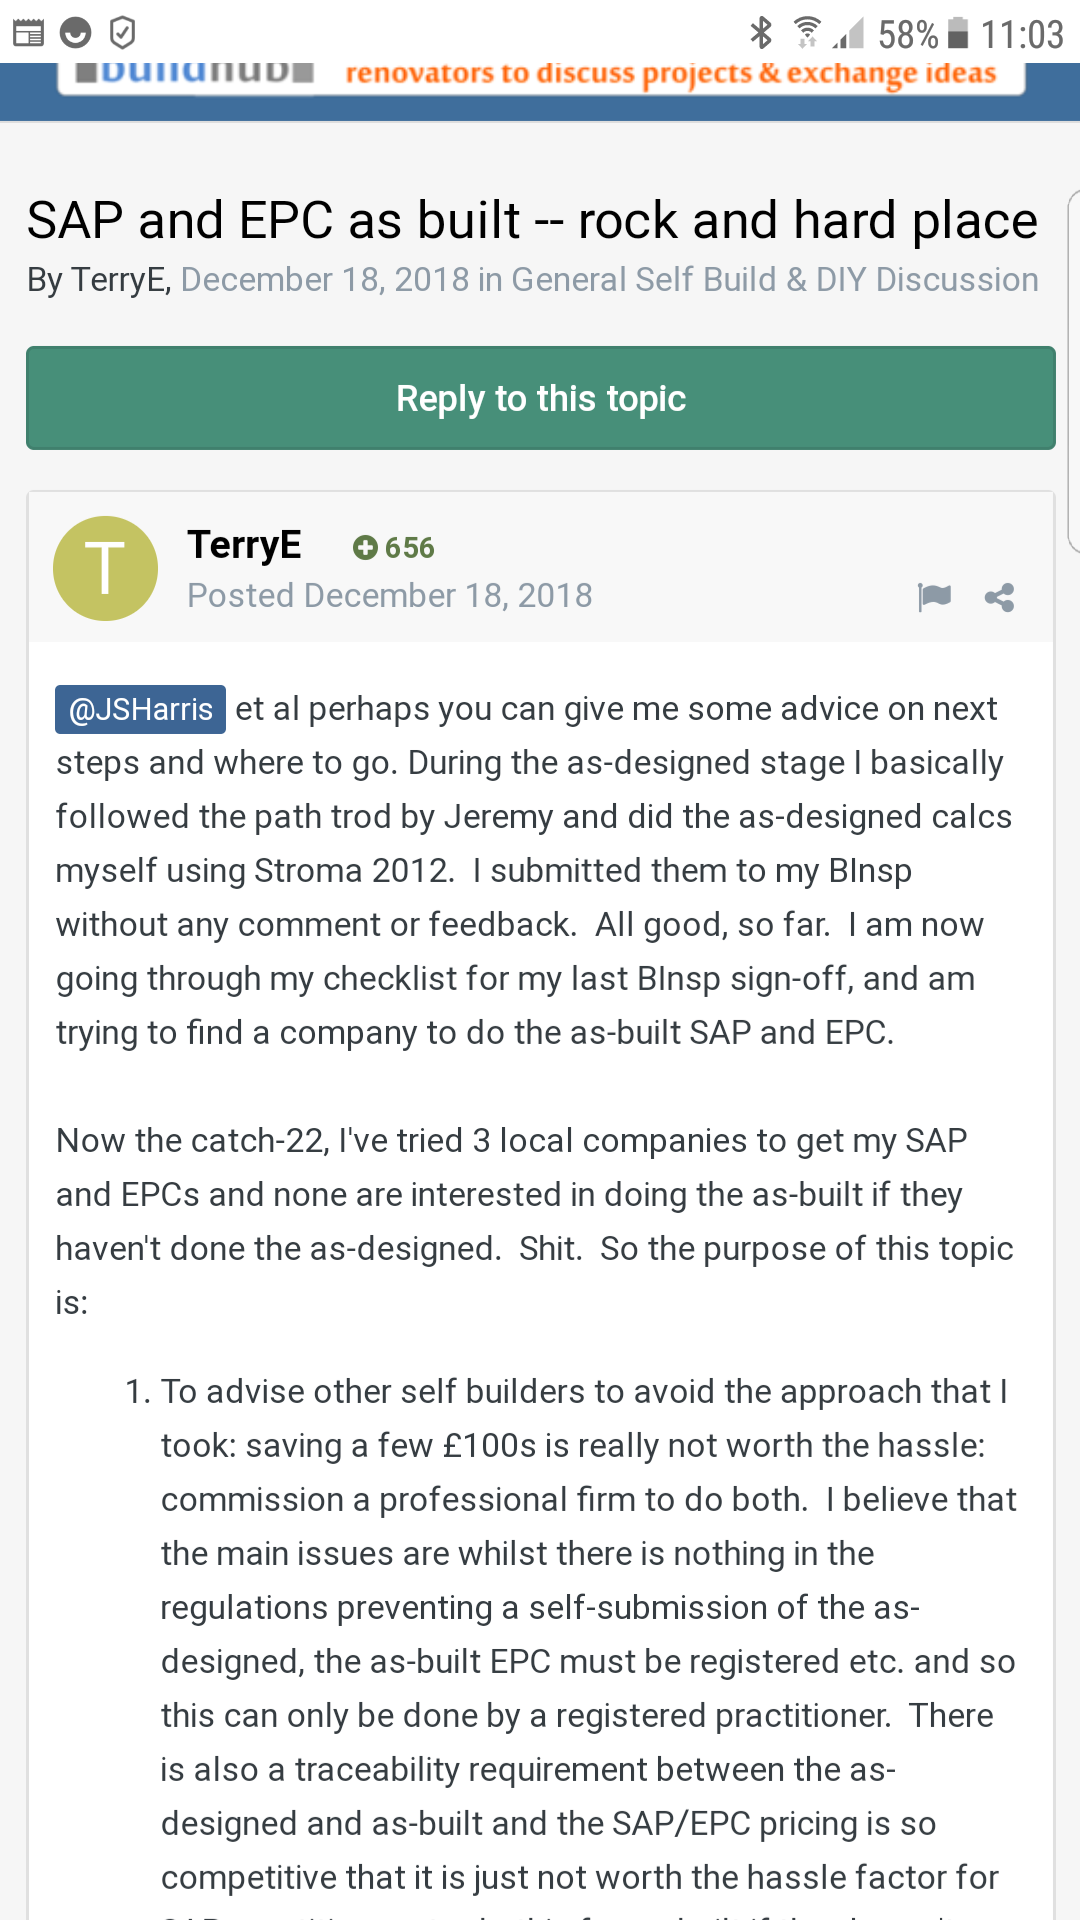Tap the battery indicator icon
1080x1920 pixels.
[958, 33]
